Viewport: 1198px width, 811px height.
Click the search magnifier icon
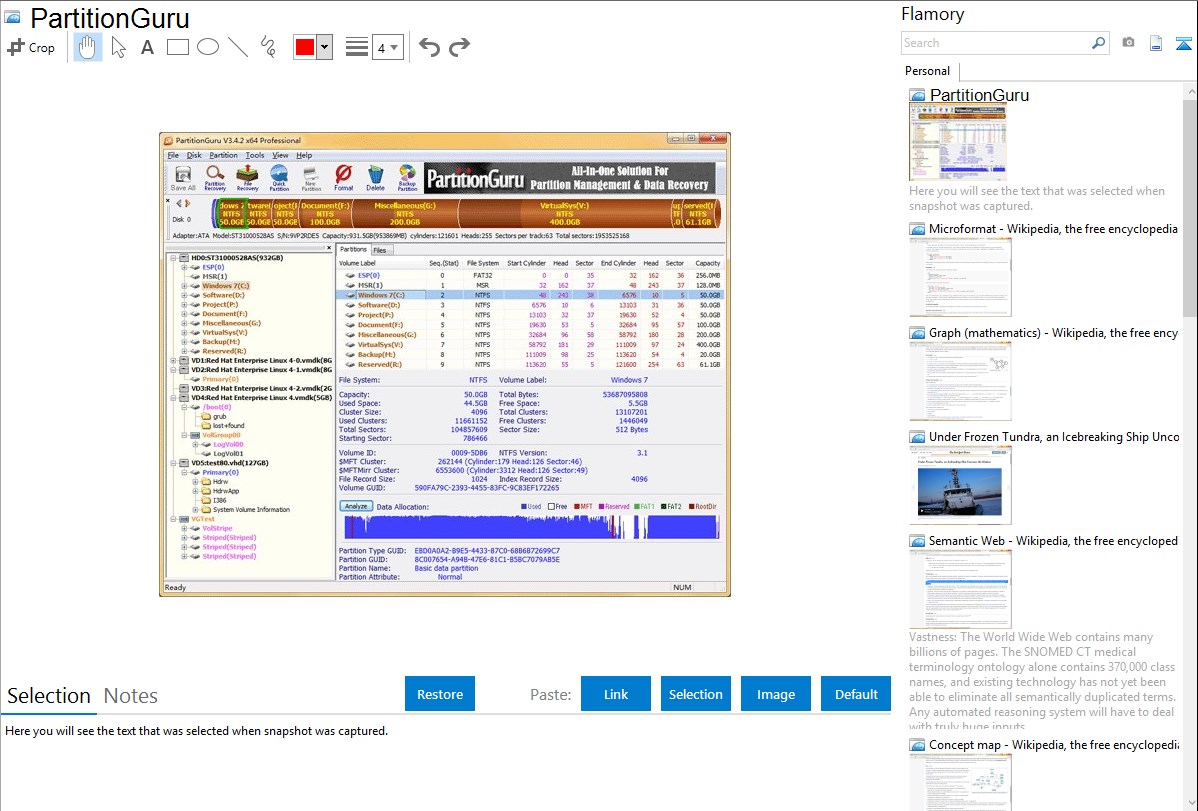(x=1099, y=43)
